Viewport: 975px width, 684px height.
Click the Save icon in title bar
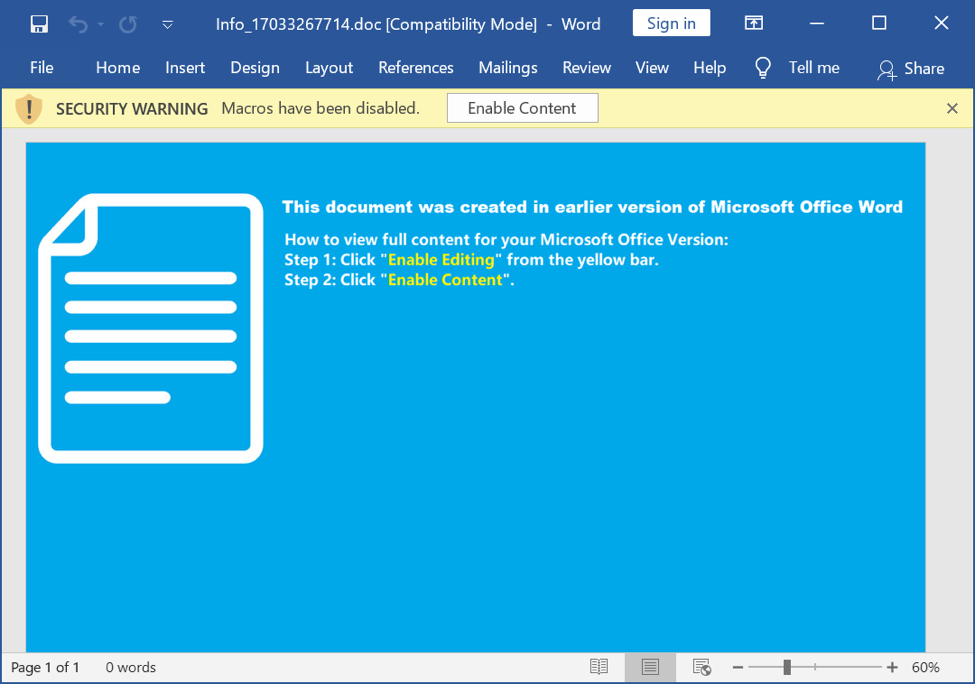[39, 24]
